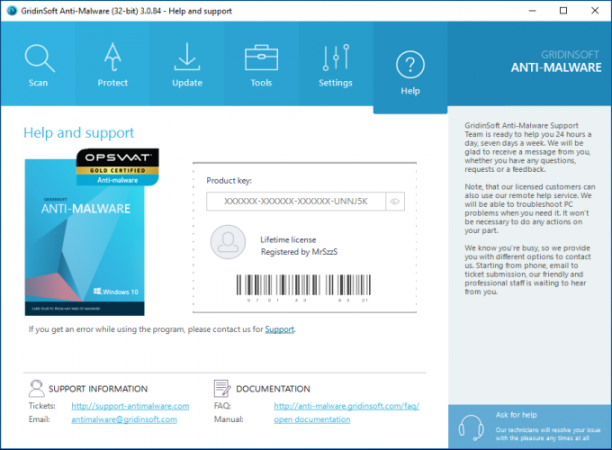The width and height of the screenshot is (612, 450).
Task: Click the Anti-Malware product box image
Action: 84,237
